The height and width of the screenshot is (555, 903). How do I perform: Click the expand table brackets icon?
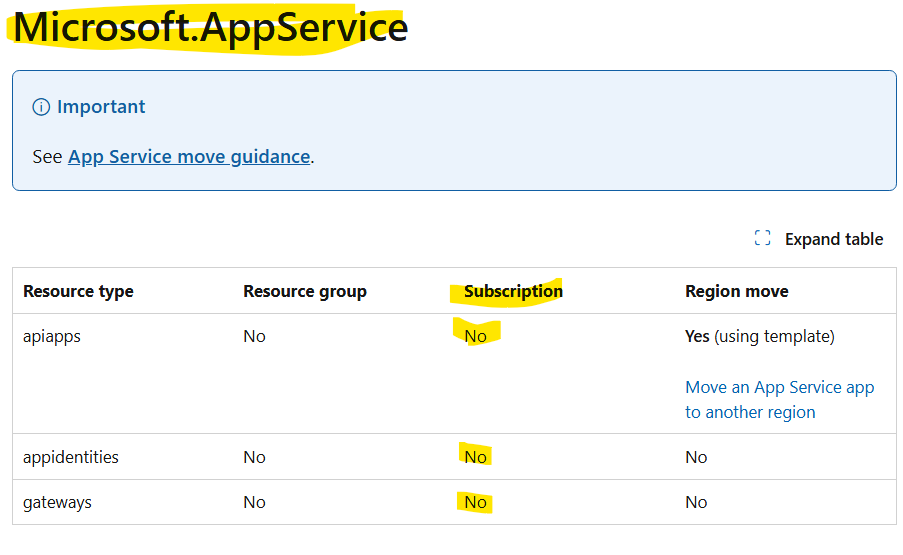tap(762, 238)
